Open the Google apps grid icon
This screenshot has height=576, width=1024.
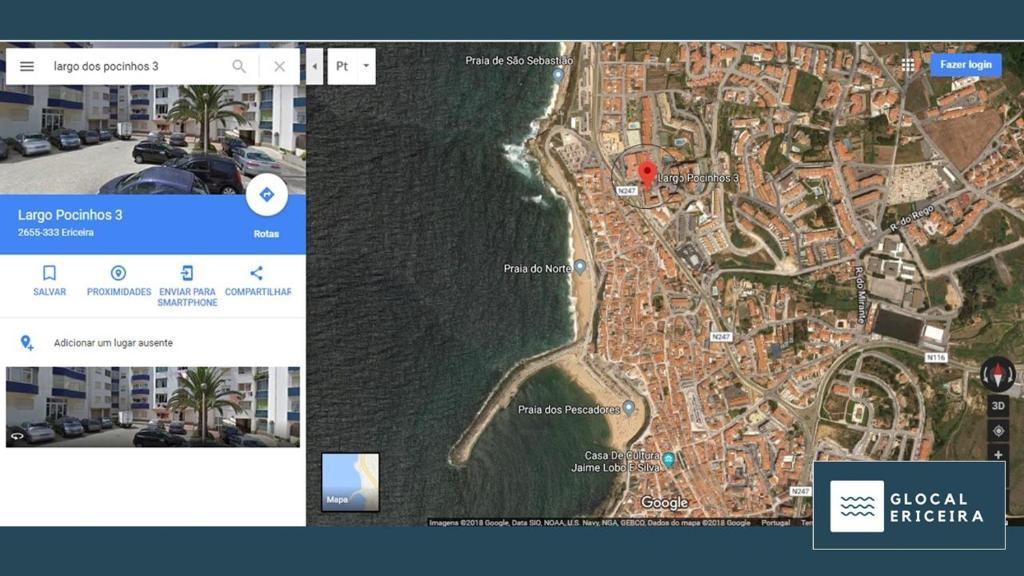click(908, 65)
